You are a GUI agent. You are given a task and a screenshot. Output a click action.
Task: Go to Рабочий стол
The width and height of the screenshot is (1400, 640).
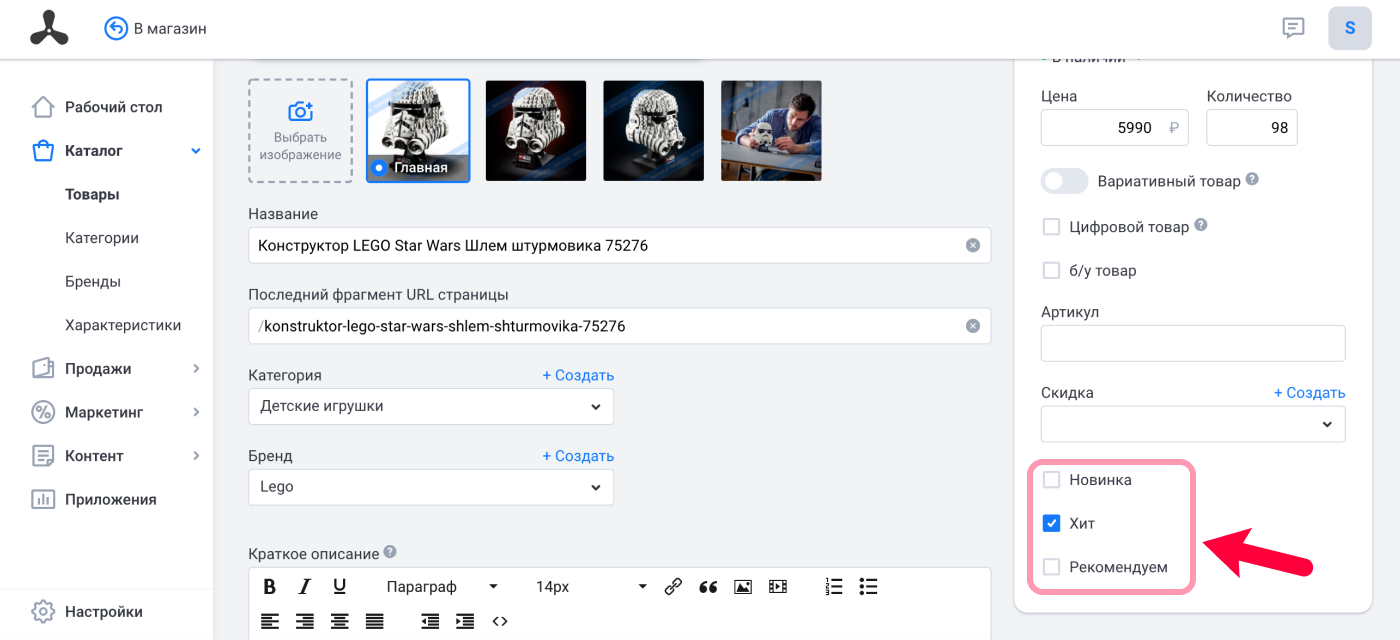tap(113, 107)
